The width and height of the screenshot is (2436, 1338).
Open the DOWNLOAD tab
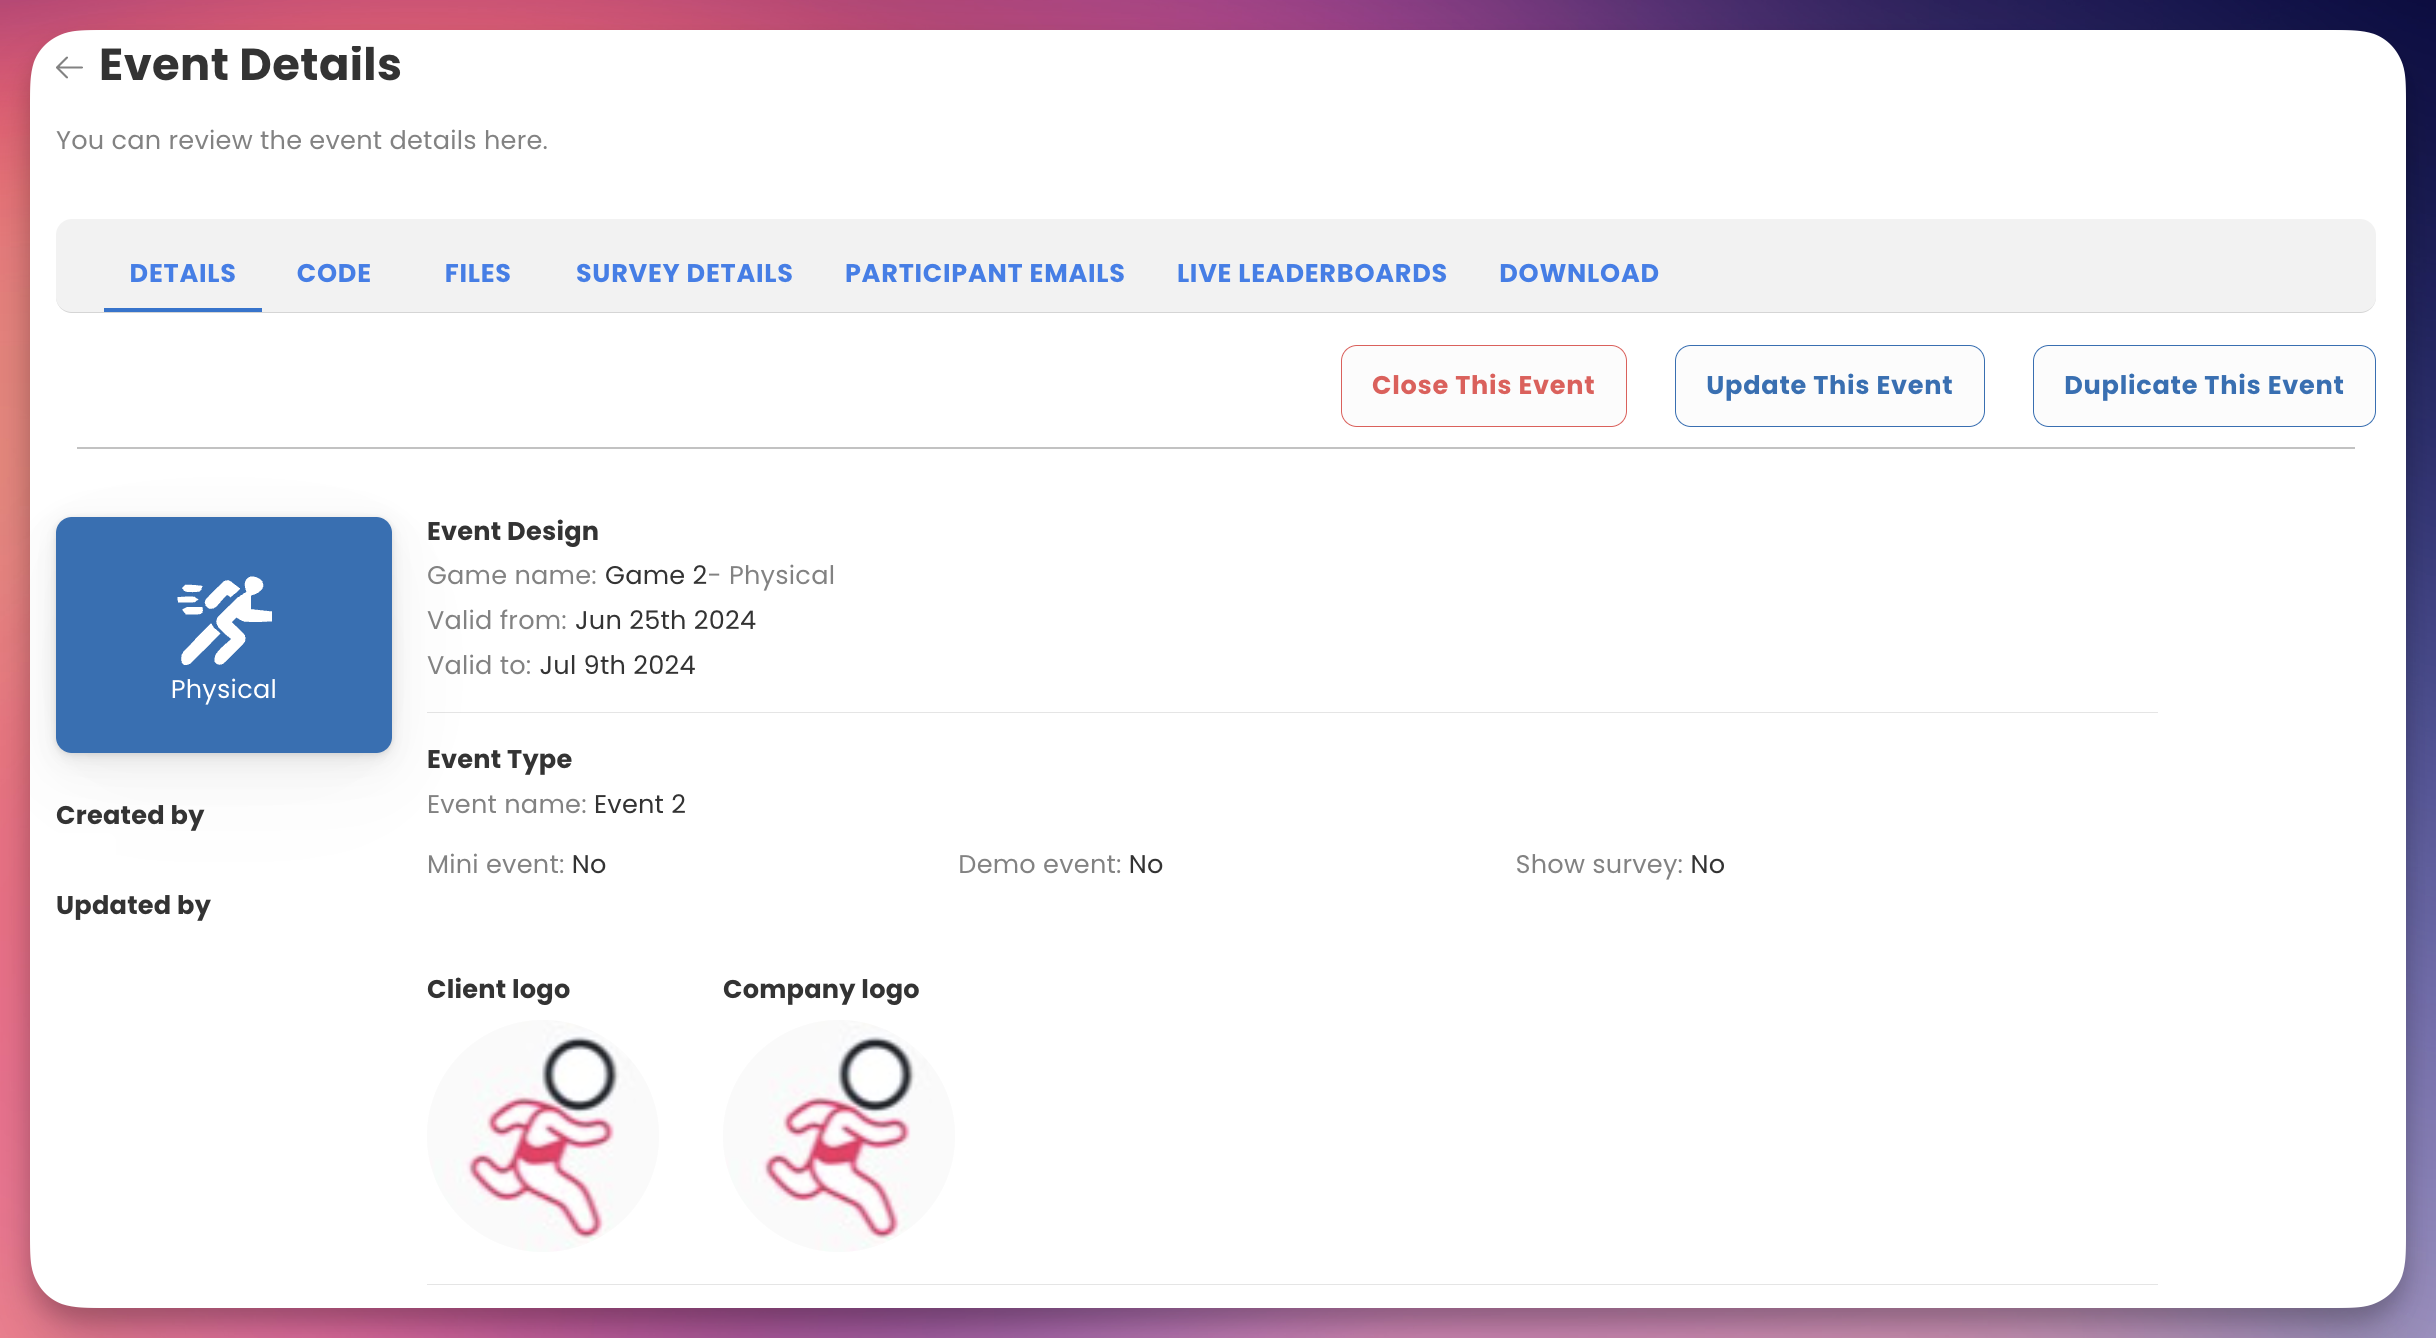click(1578, 273)
